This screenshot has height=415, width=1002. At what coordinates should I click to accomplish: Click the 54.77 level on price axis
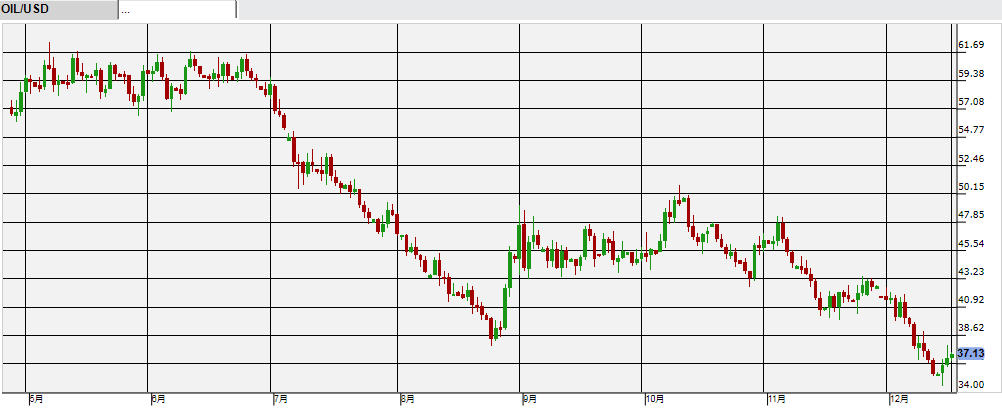pos(972,130)
